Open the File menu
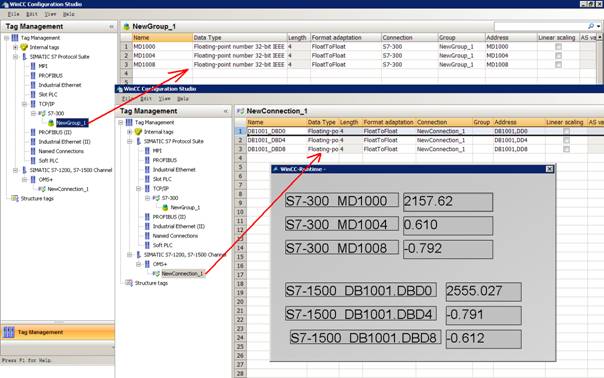 (13, 14)
